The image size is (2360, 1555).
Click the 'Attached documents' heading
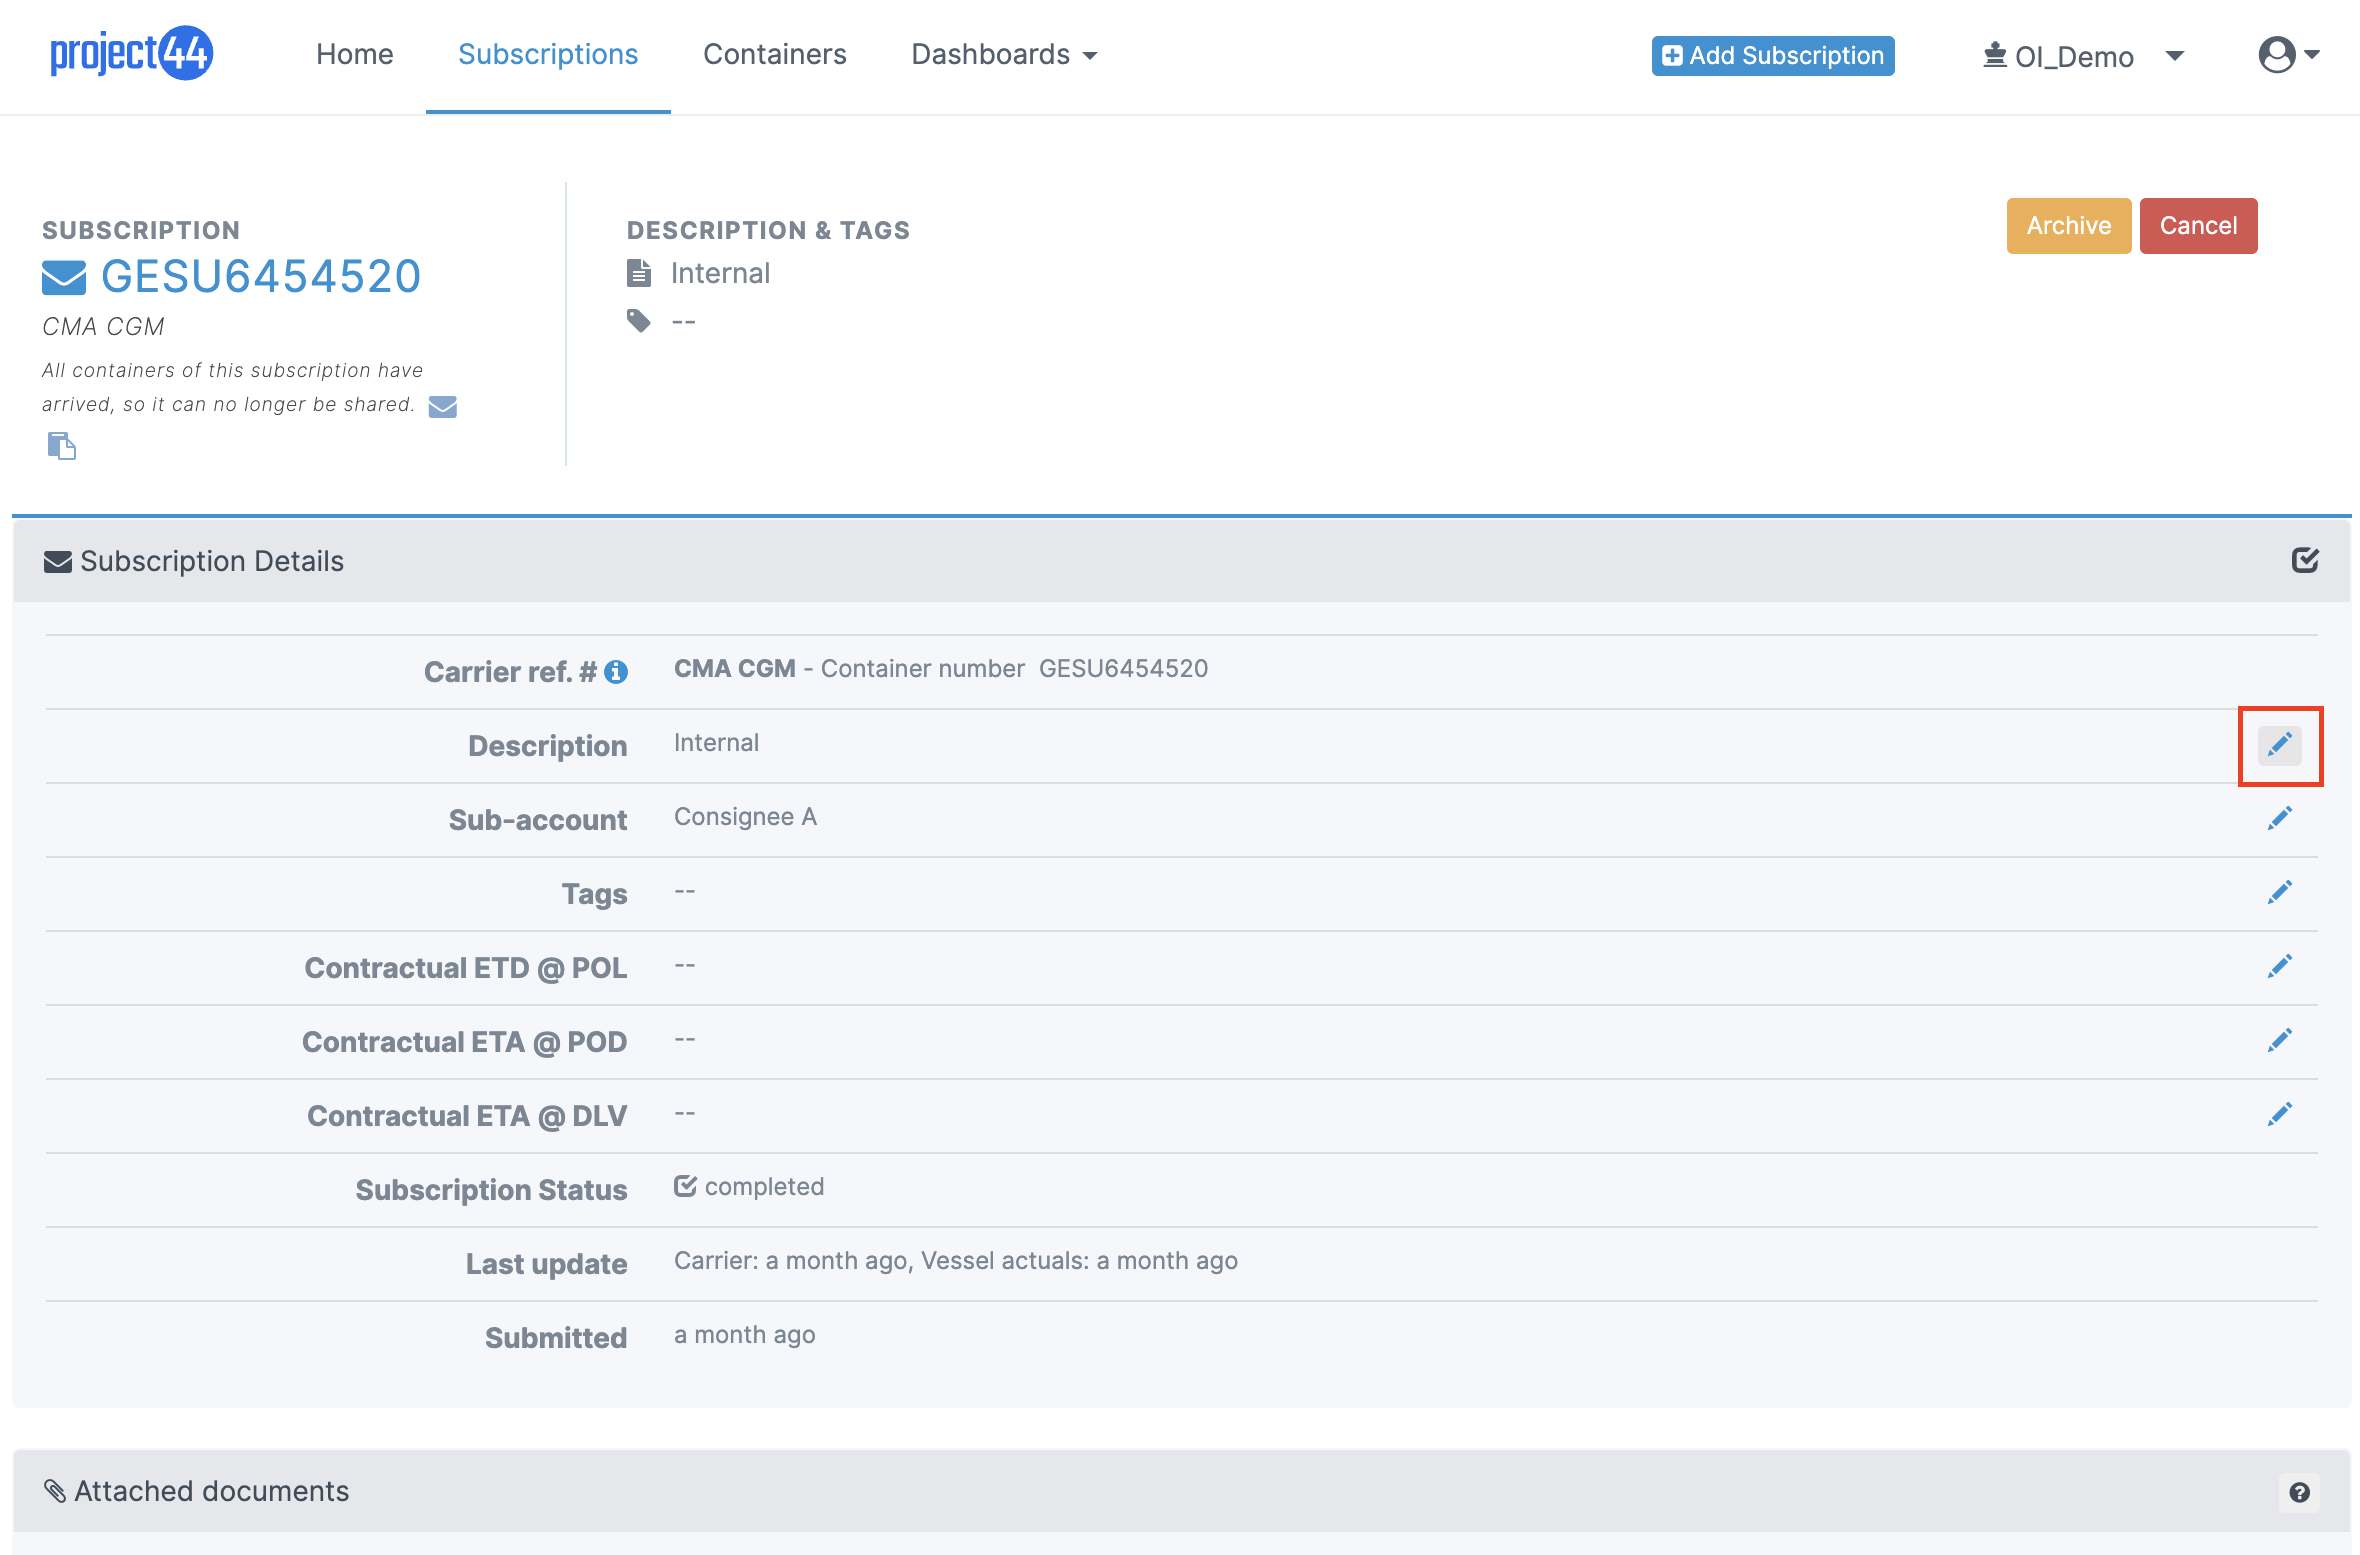tap(212, 1491)
